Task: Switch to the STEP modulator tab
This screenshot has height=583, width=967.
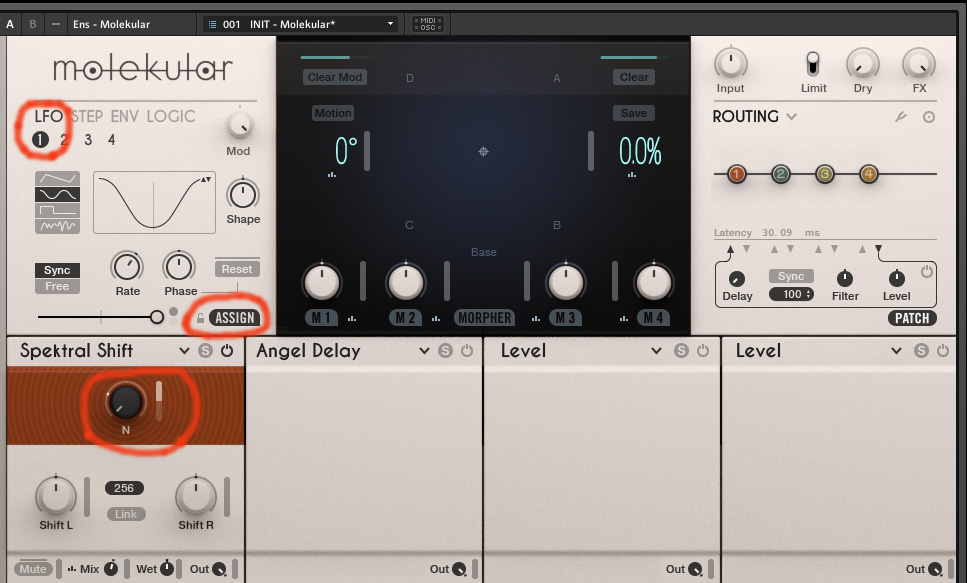Action: [x=87, y=116]
